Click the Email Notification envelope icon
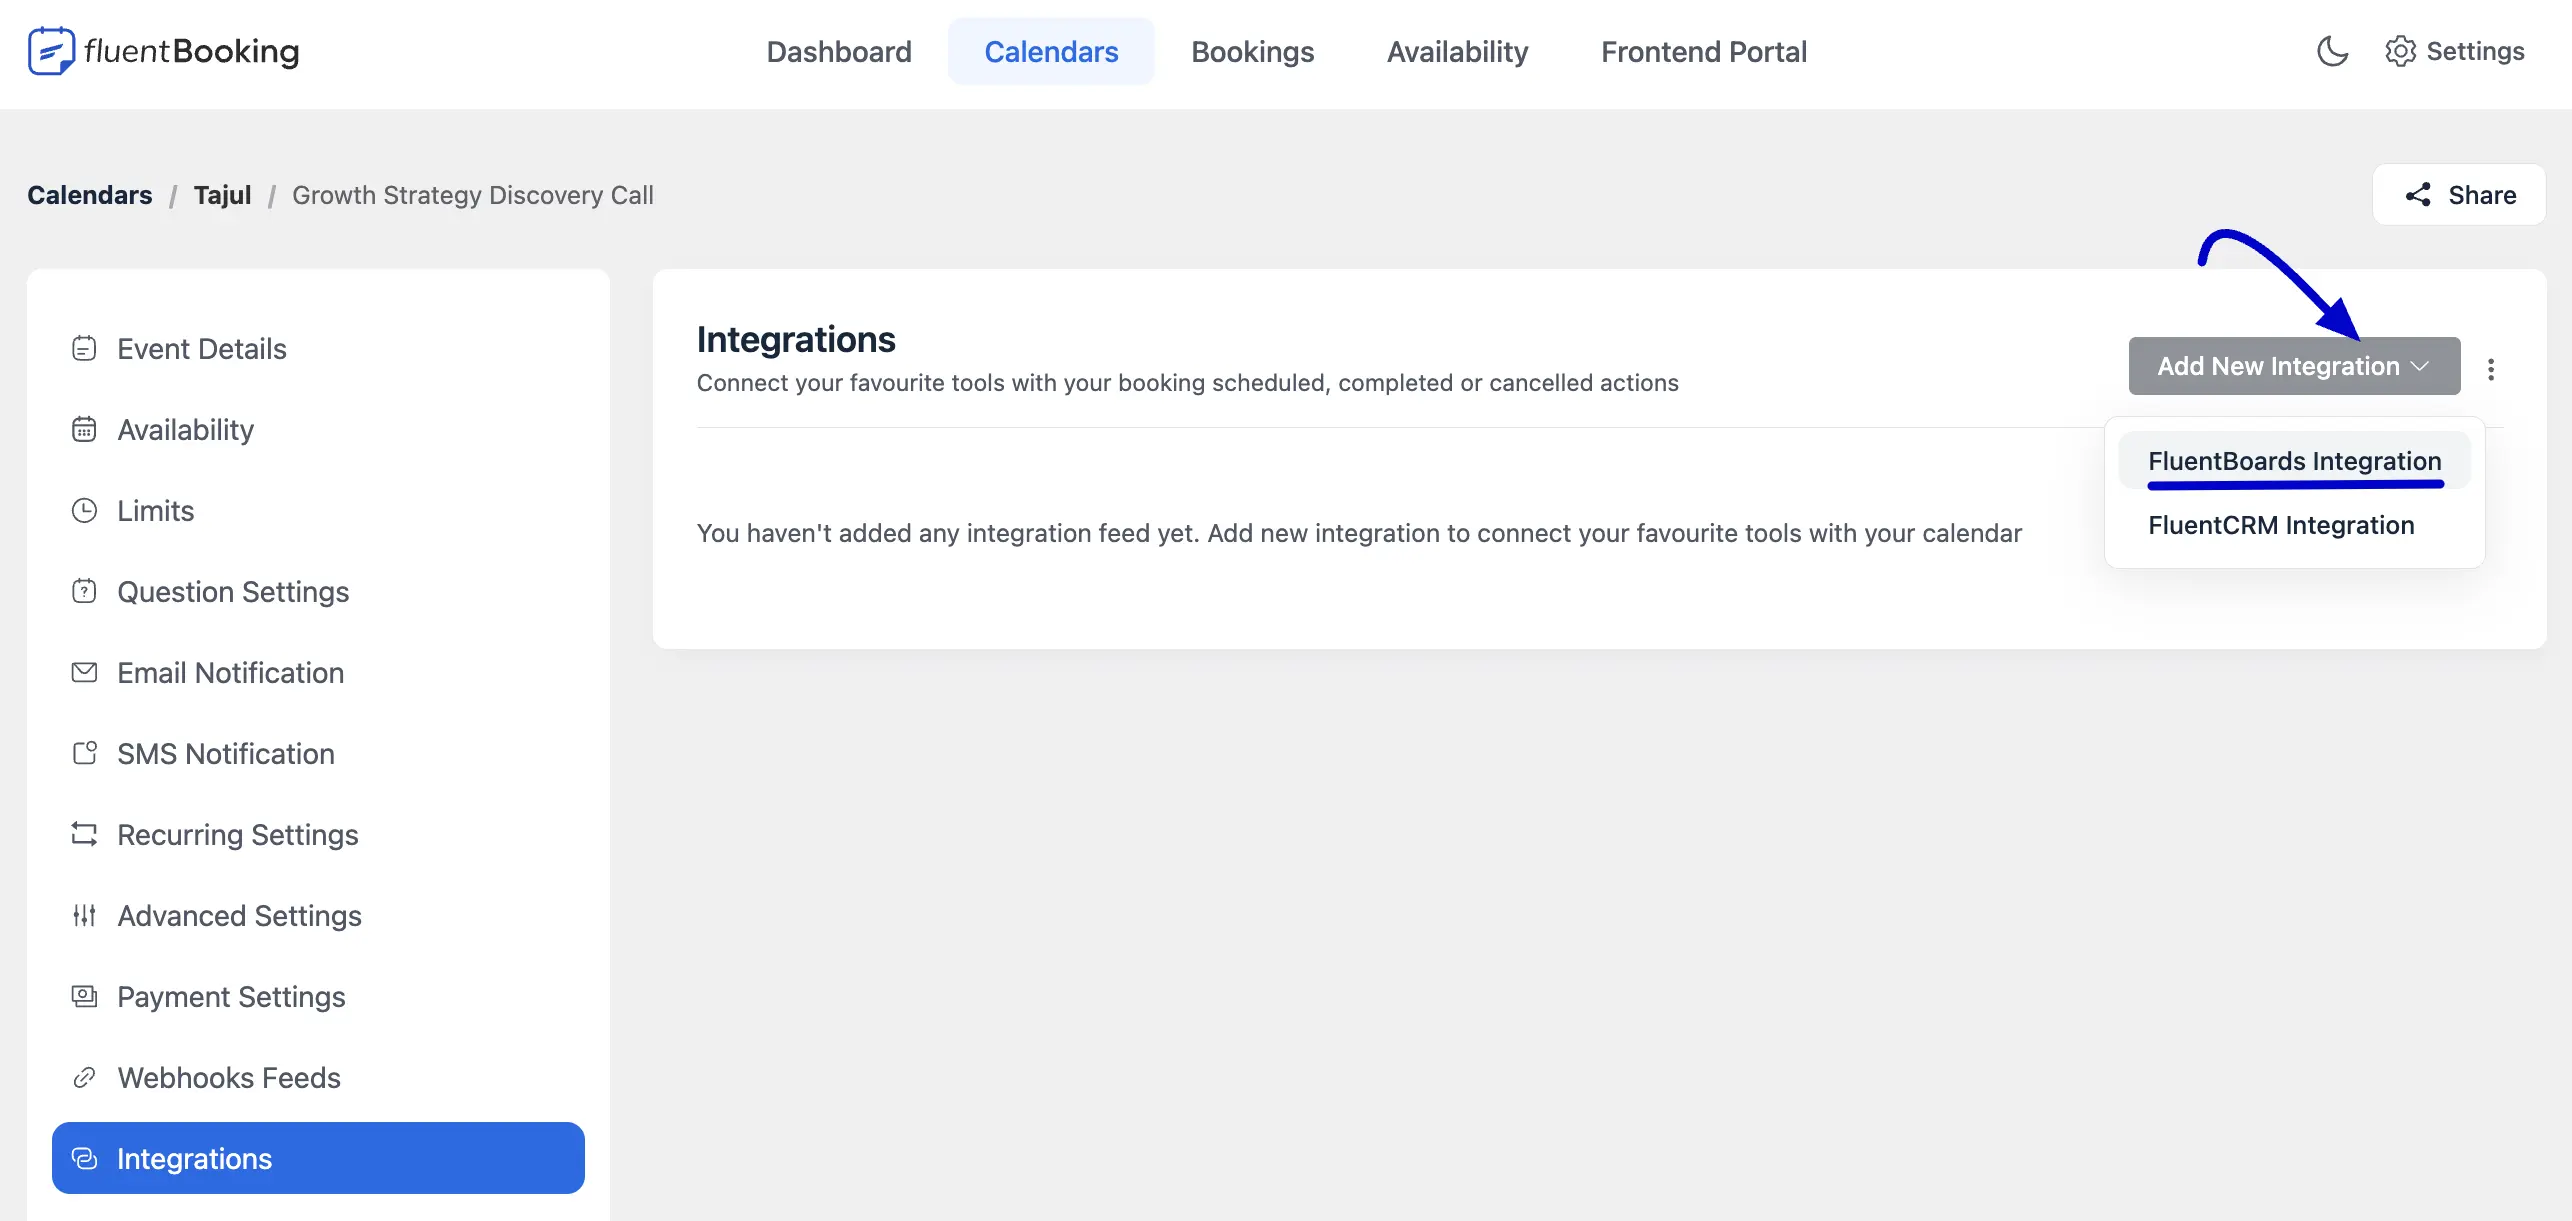 [x=84, y=672]
